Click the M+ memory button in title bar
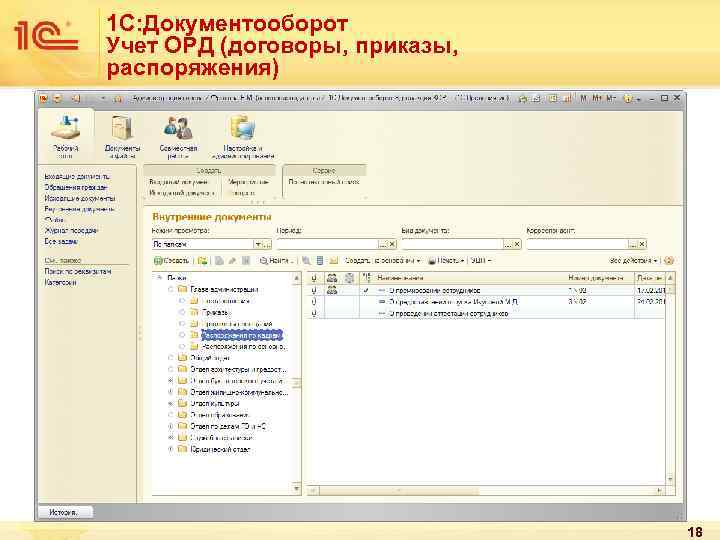Screen dimensions: 720x540 [597, 98]
